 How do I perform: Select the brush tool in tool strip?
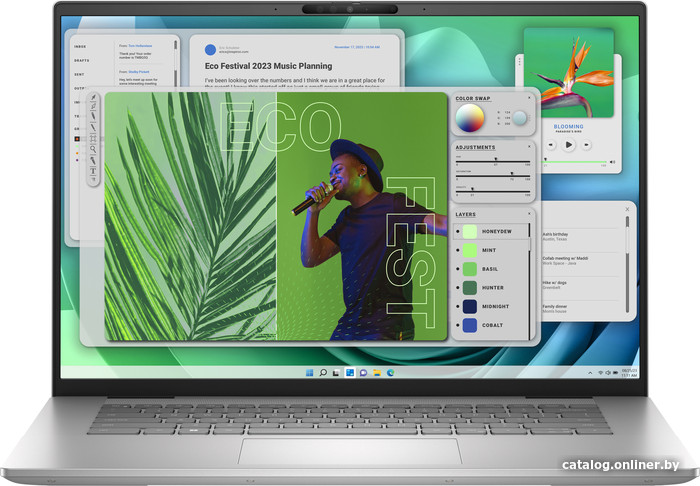click(93, 116)
